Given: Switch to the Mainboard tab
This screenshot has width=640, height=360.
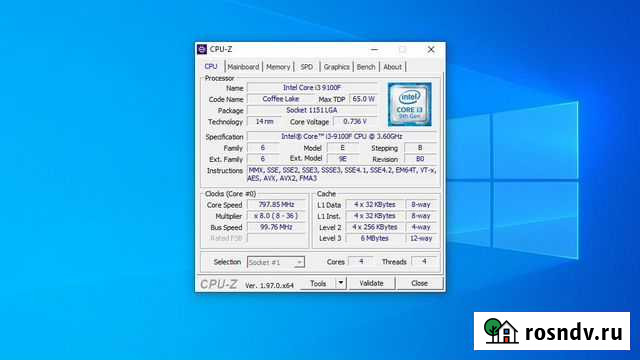Looking at the screenshot, I should click(x=243, y=67).
